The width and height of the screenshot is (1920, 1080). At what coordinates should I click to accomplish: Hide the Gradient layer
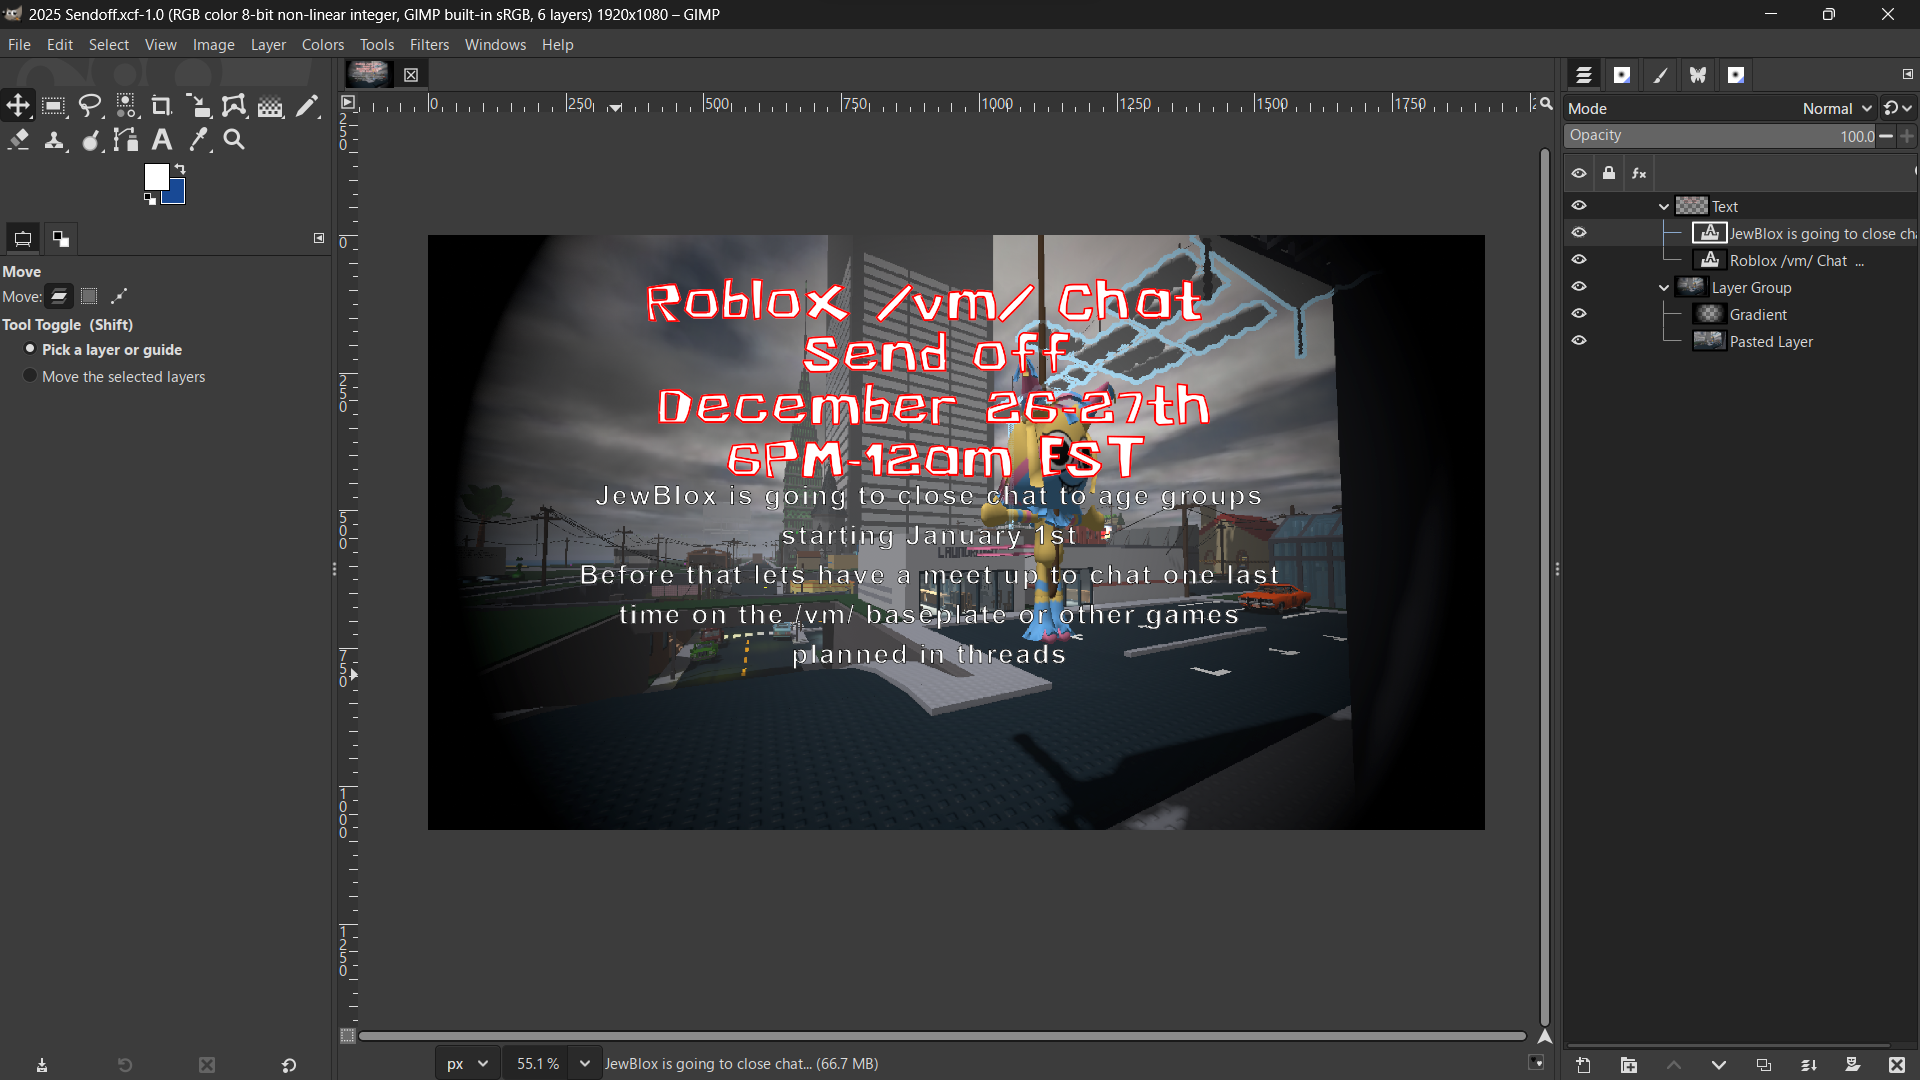[x=1579, y=314]
